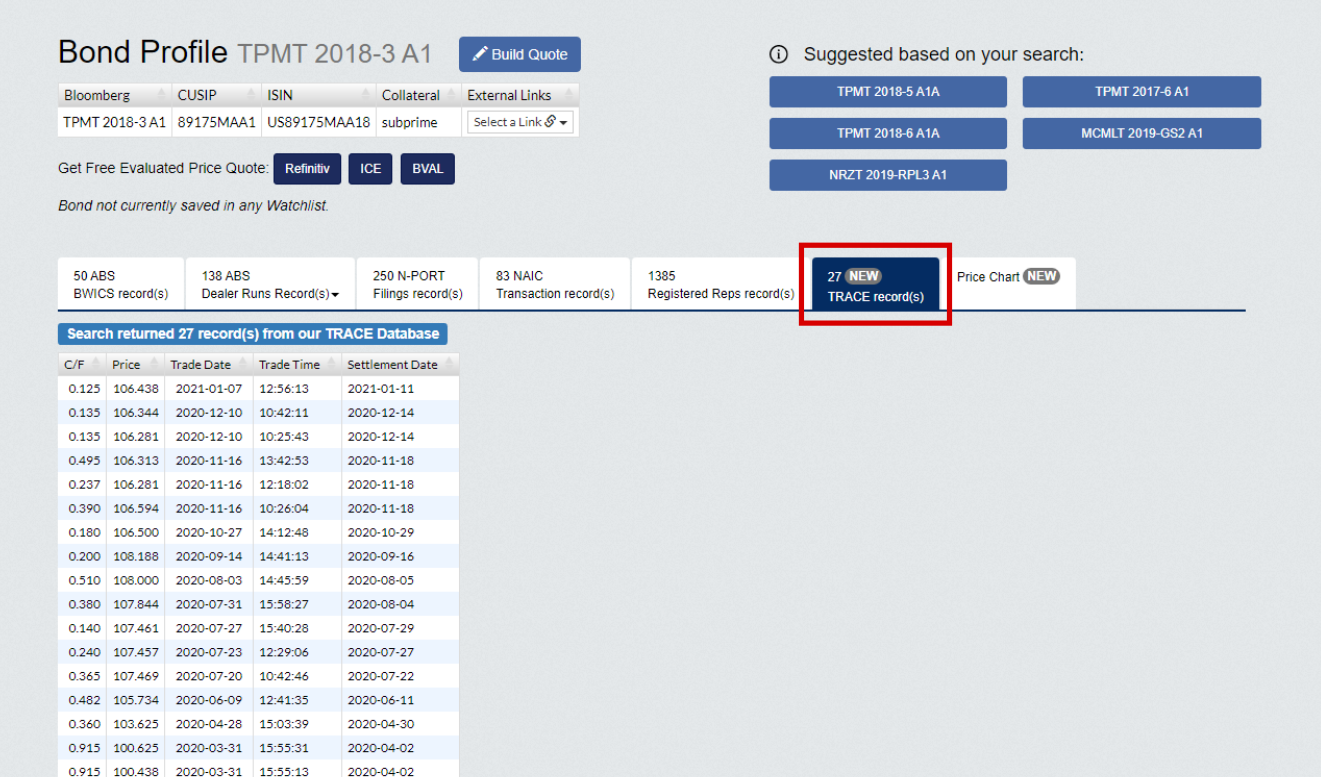The width and height of the screenshot is (1321, 777).
Task: Open the 250 N-PORT Filings tab
Action: coord(417,285)
